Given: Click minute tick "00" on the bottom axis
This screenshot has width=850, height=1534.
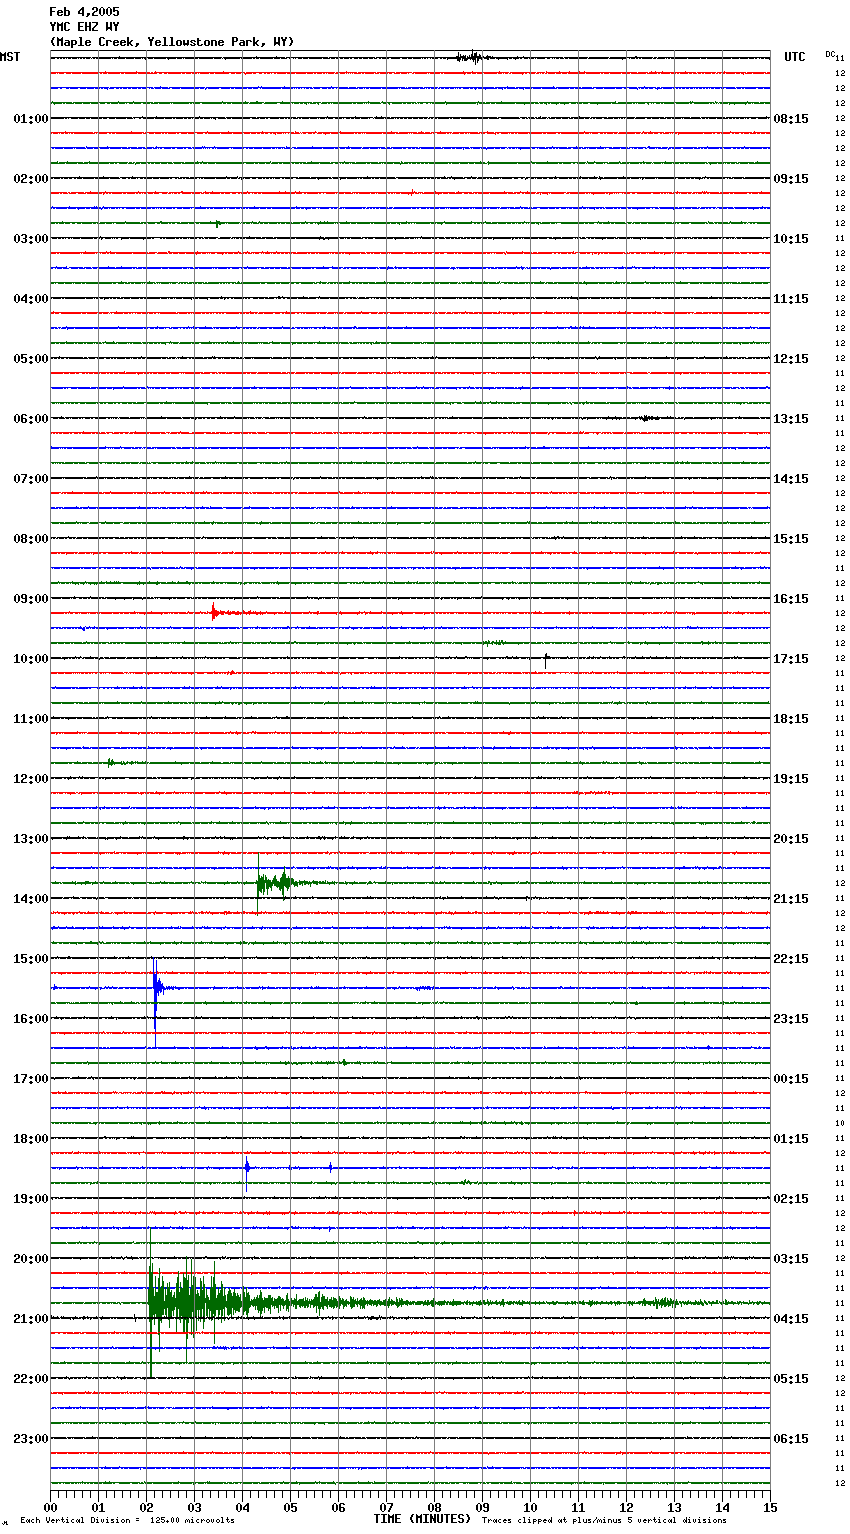Looking at the screenshot, I should (x=50, y=1507).
